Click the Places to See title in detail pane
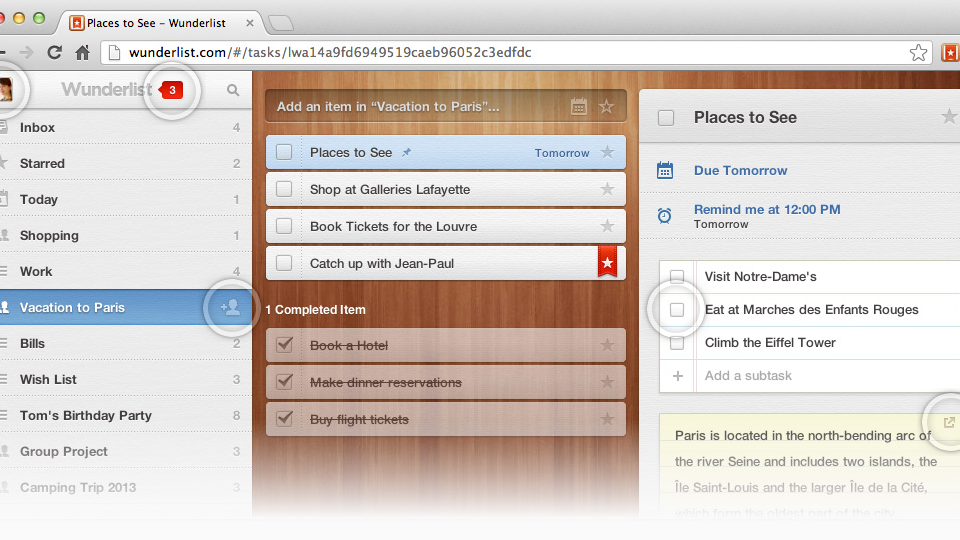Screen dimensions: 960x540 (745, 118)
